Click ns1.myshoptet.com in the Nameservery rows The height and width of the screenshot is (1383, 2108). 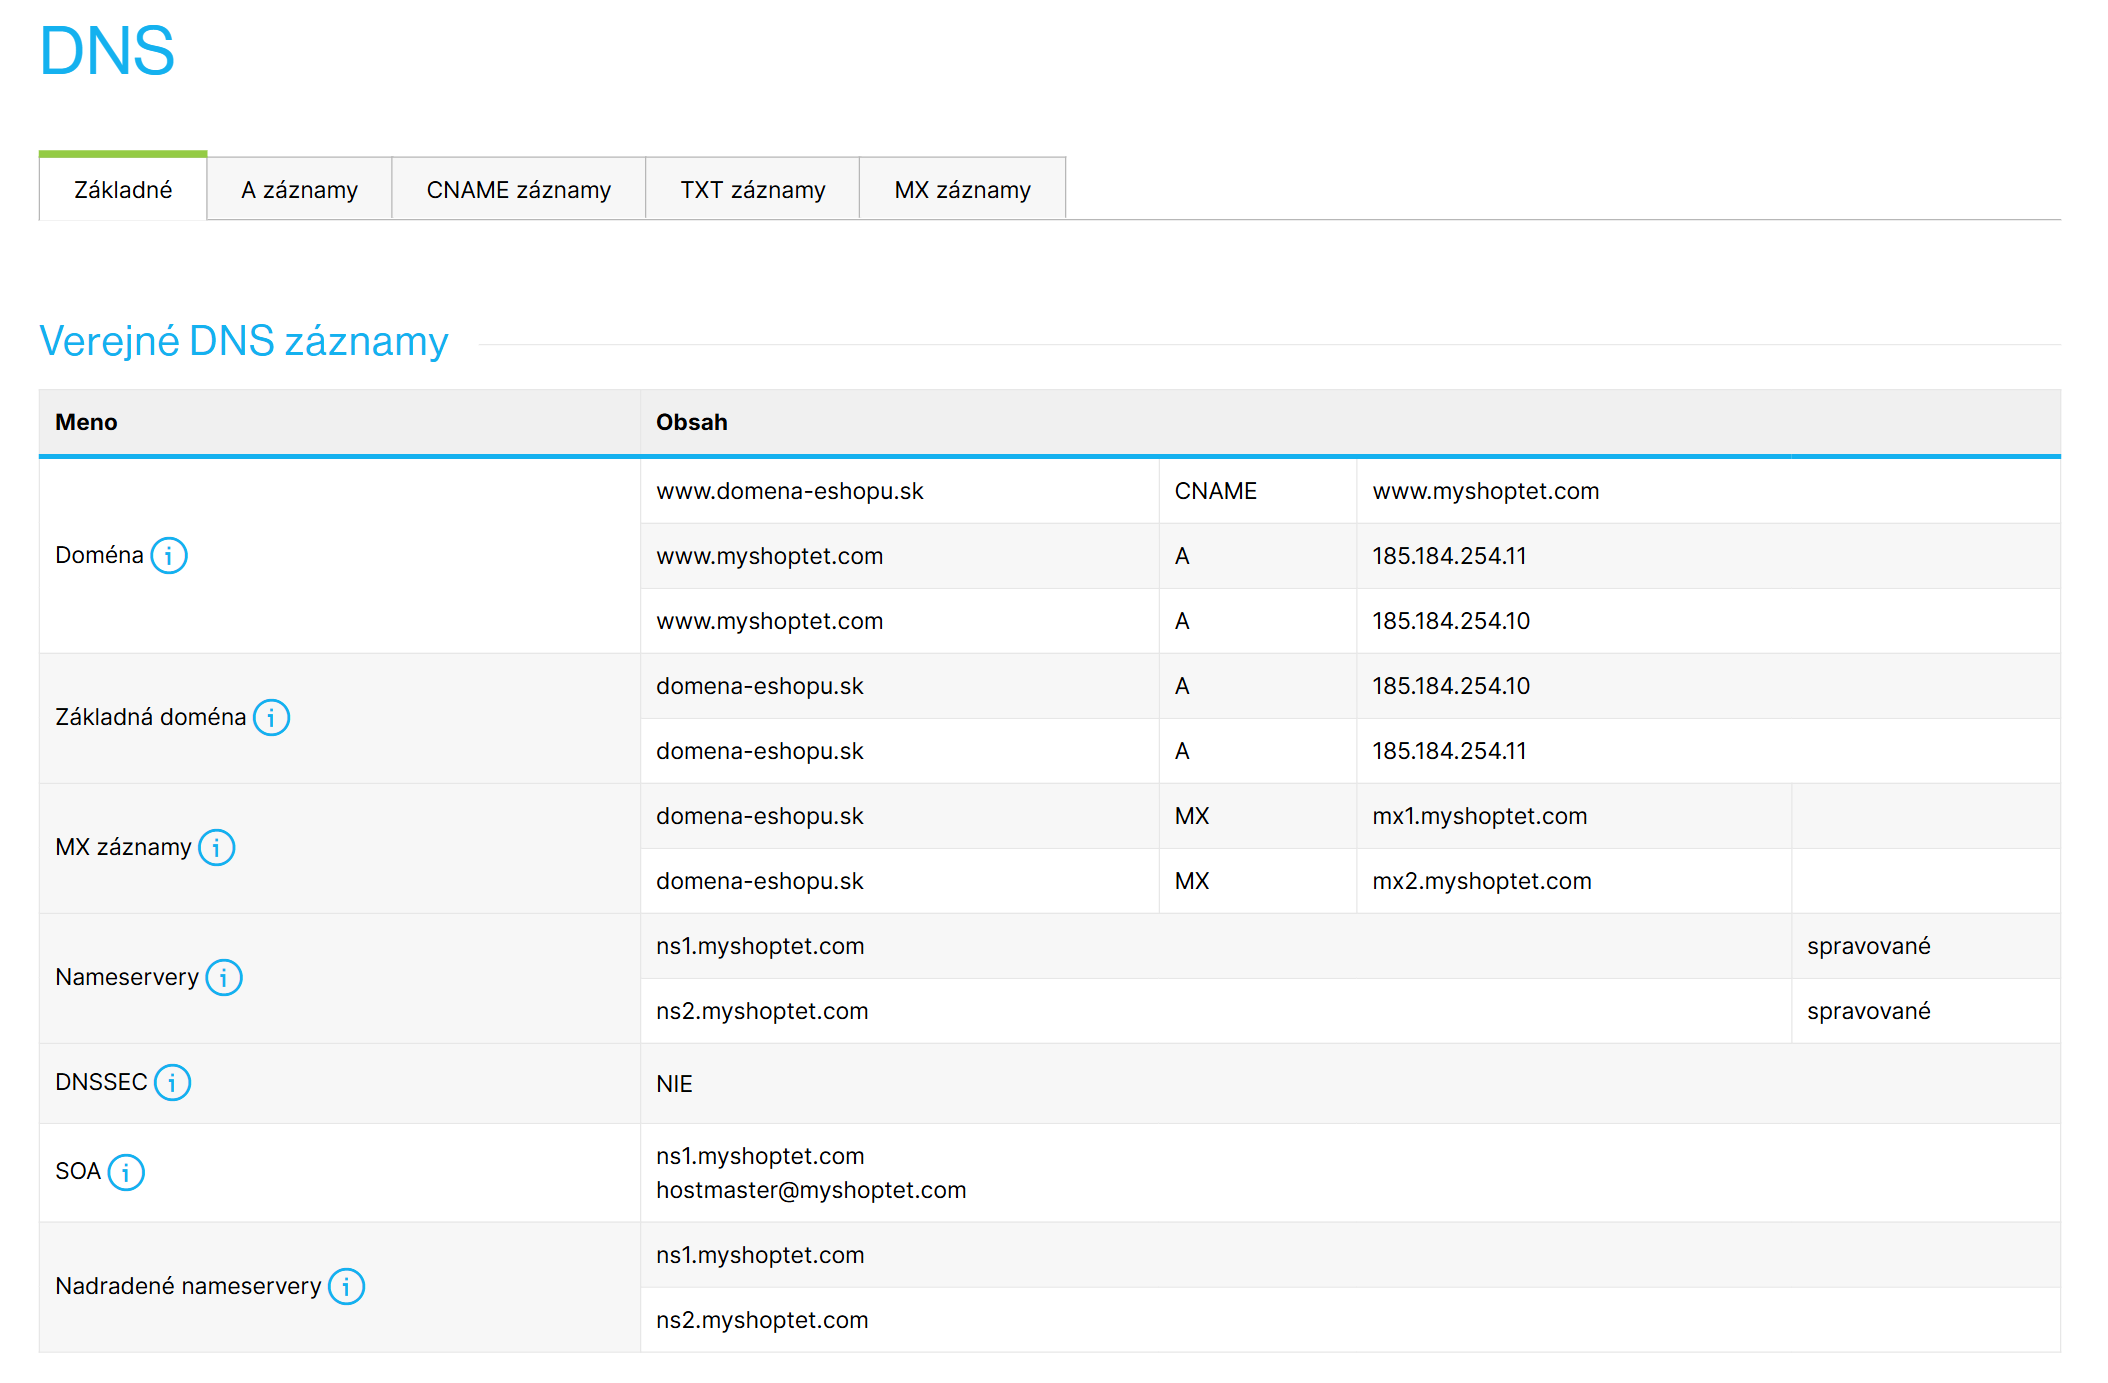[760, 946]
